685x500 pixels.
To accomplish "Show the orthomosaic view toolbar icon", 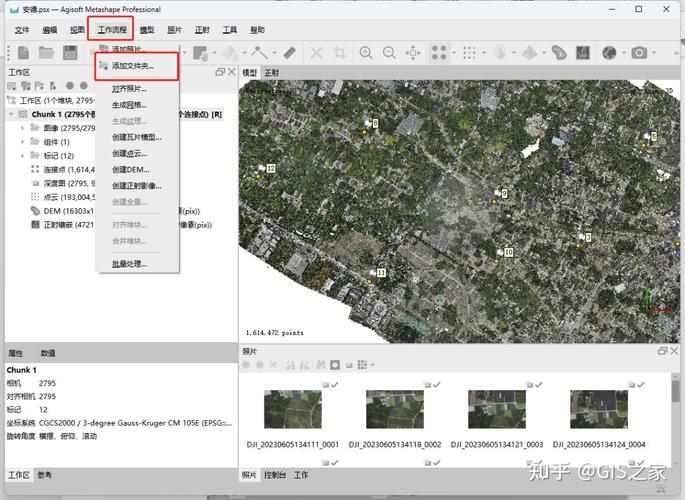I will click(x=583, y=53).
